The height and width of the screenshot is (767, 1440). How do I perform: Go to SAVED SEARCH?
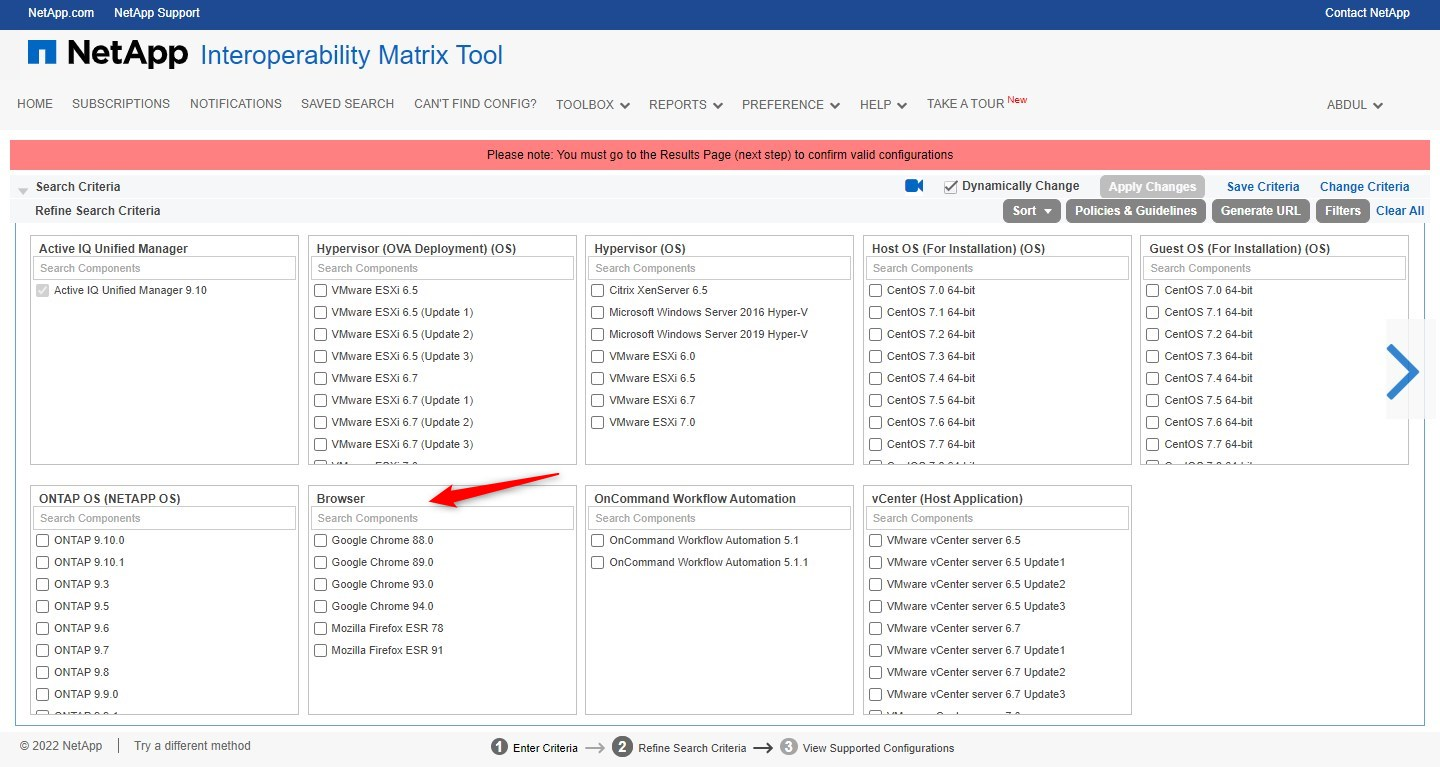tap(347, 104)
